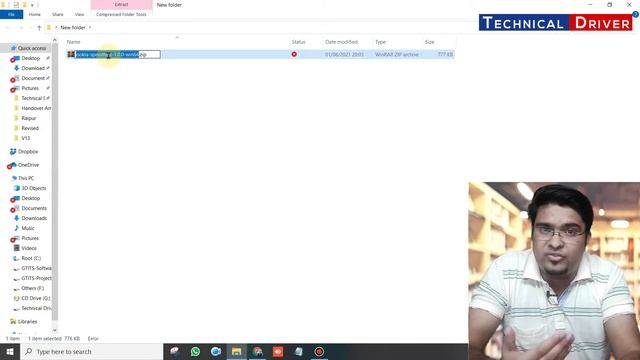The image size is (640, 360).
Task: Open pinned Download folder under Quick access
Action: pyautogui.click(x=33, y=68)
